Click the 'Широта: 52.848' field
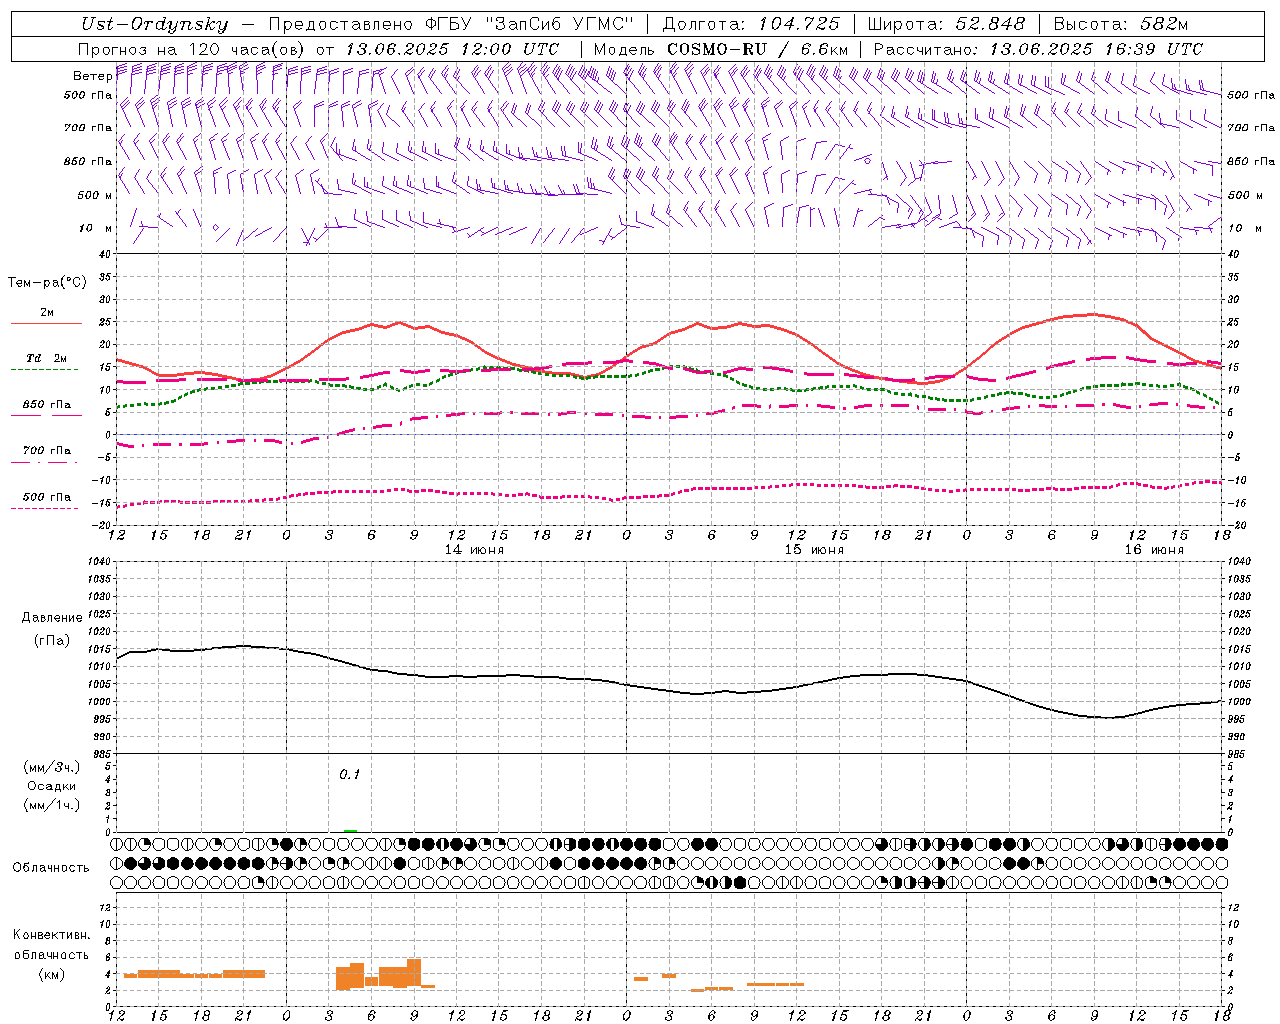1280x1024 pixels. click(x=946, y=24)
